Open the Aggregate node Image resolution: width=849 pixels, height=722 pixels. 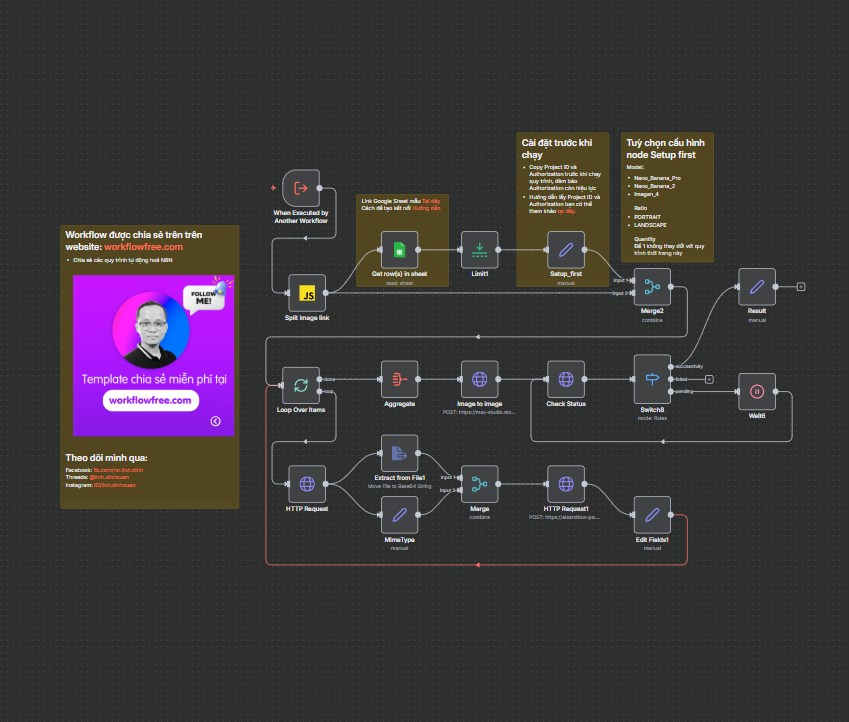point(399,379)
